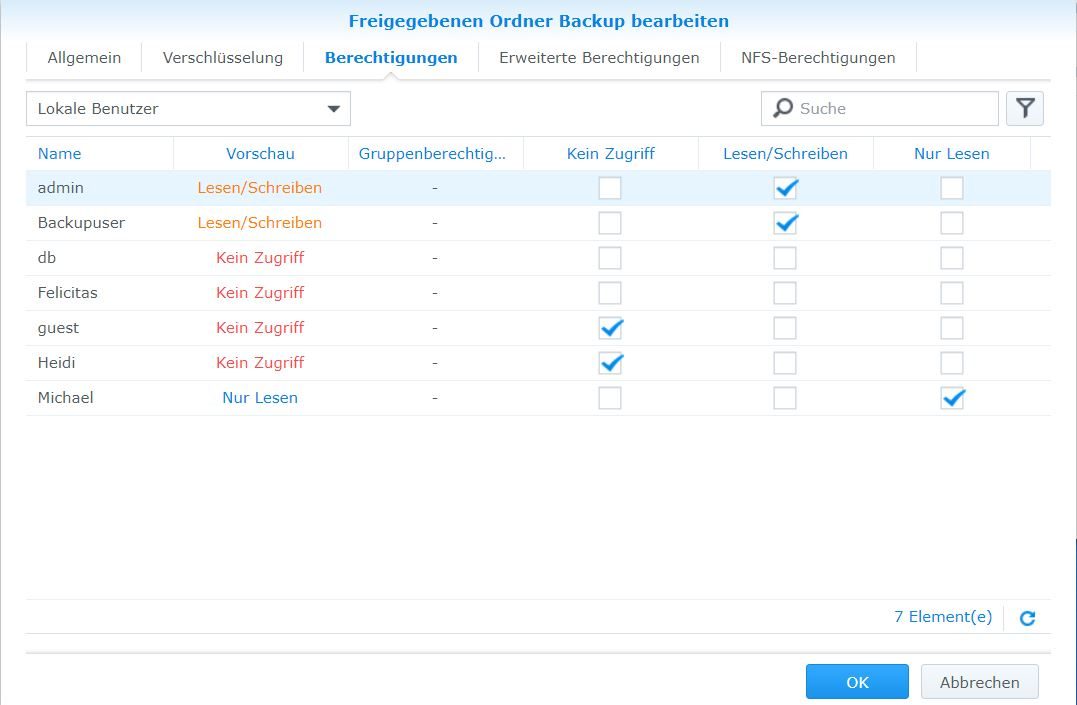Select the NFS-Berechtigungen tab
Viewport: 1077px width, 705px height.
click(x=818, y=58)
